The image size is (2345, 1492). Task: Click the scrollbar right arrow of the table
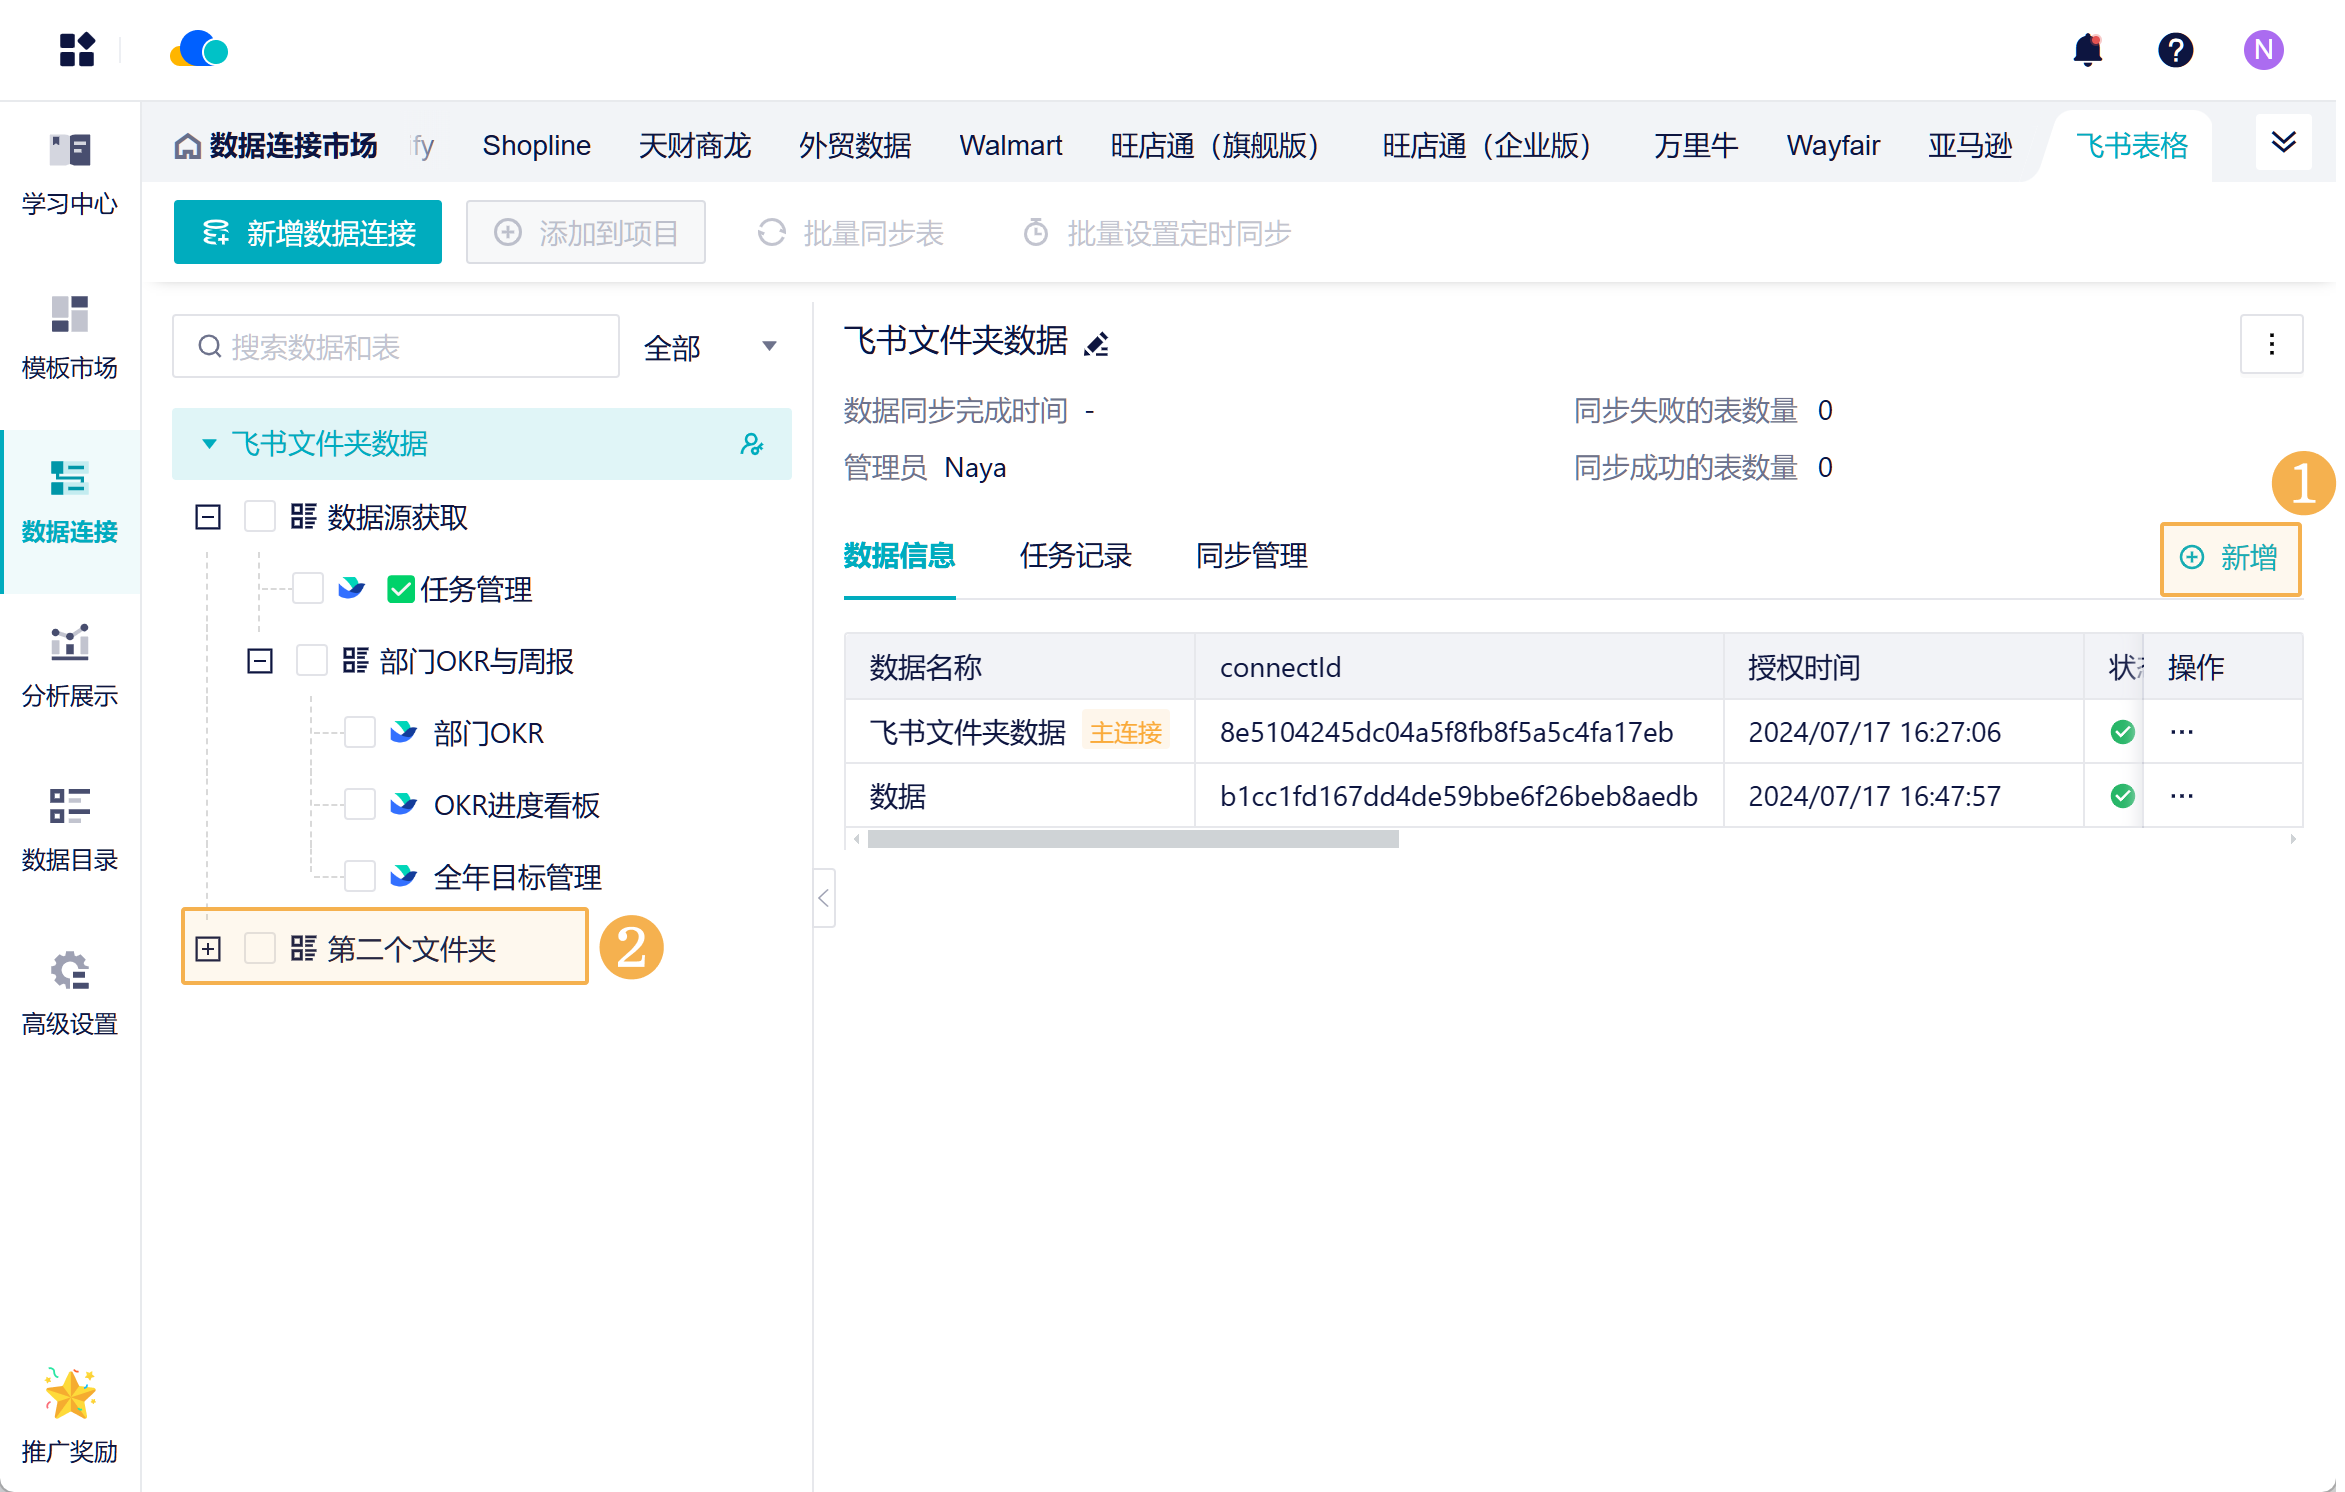pyautogui.click(x=2293, y=839)
